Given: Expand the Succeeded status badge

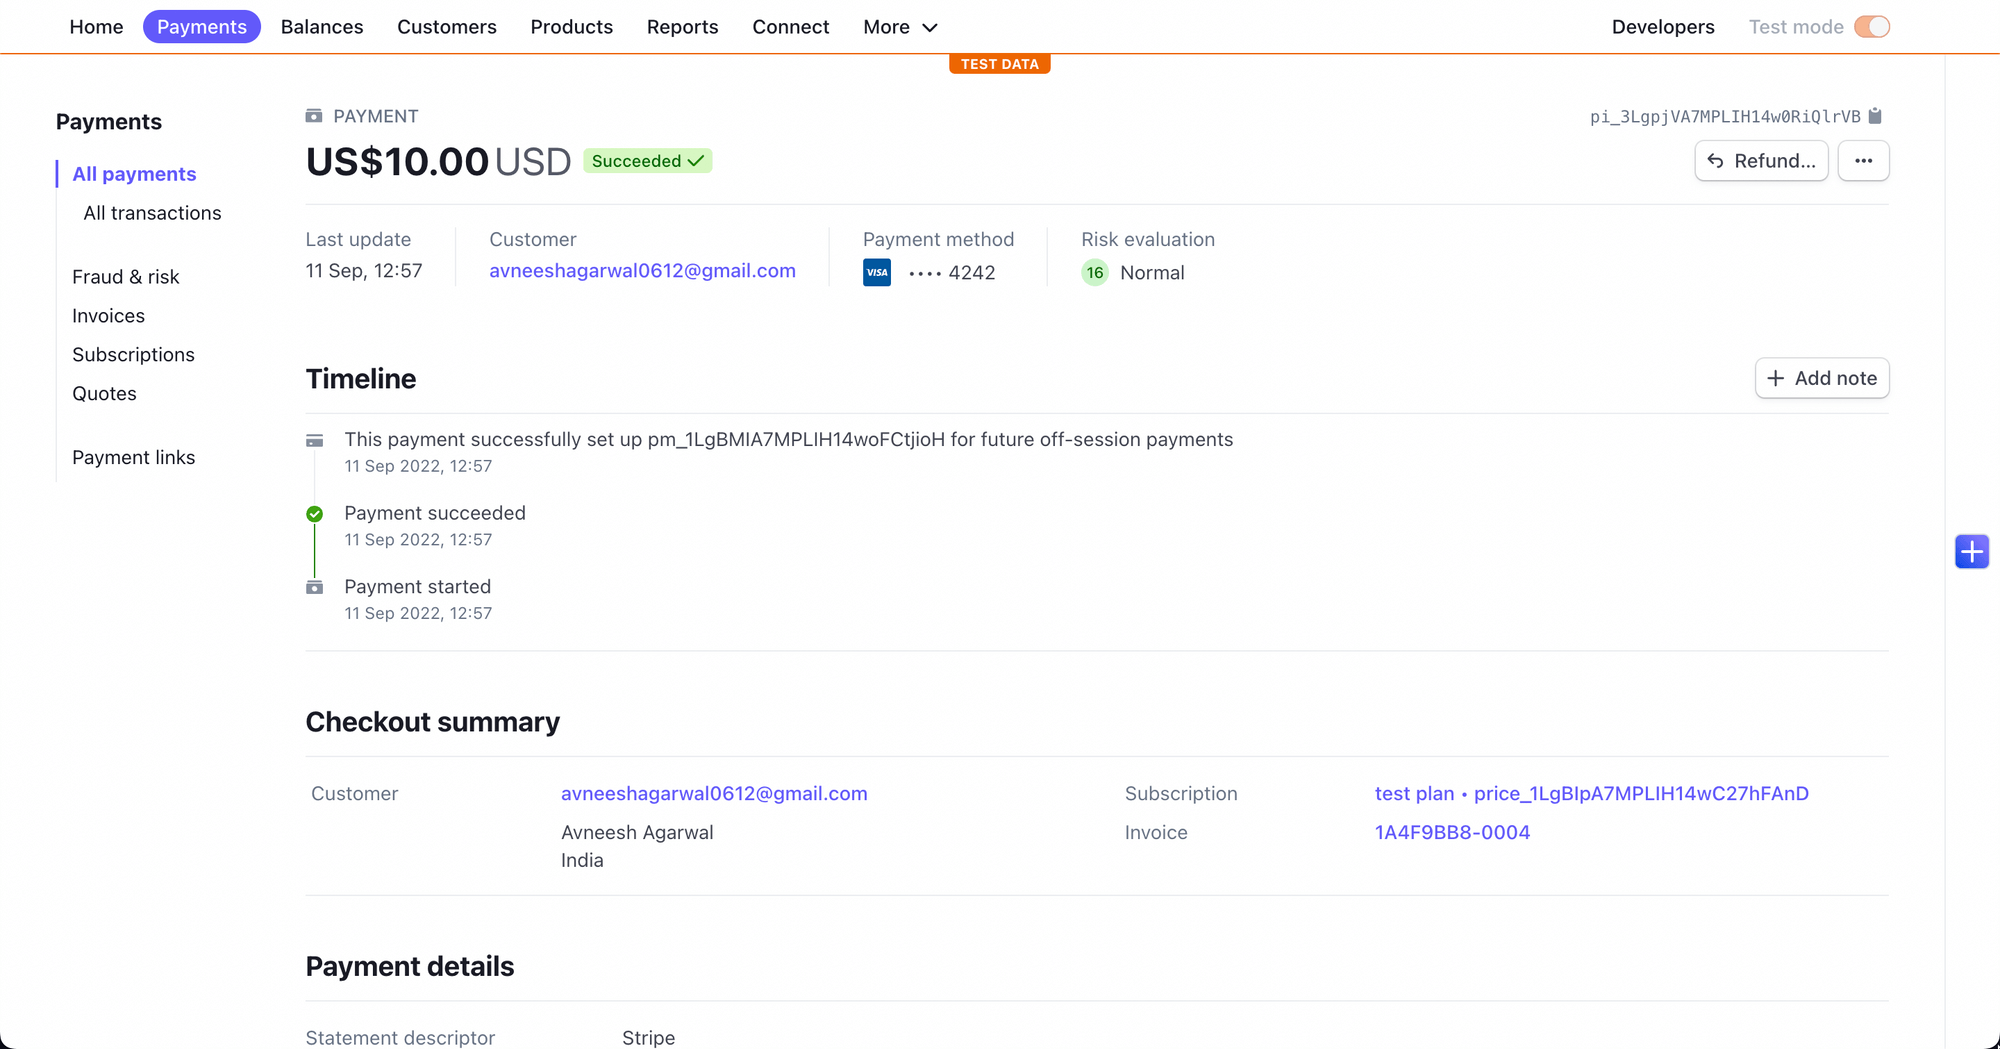Looking at the screenshot, I should click(x=647, y=160).
